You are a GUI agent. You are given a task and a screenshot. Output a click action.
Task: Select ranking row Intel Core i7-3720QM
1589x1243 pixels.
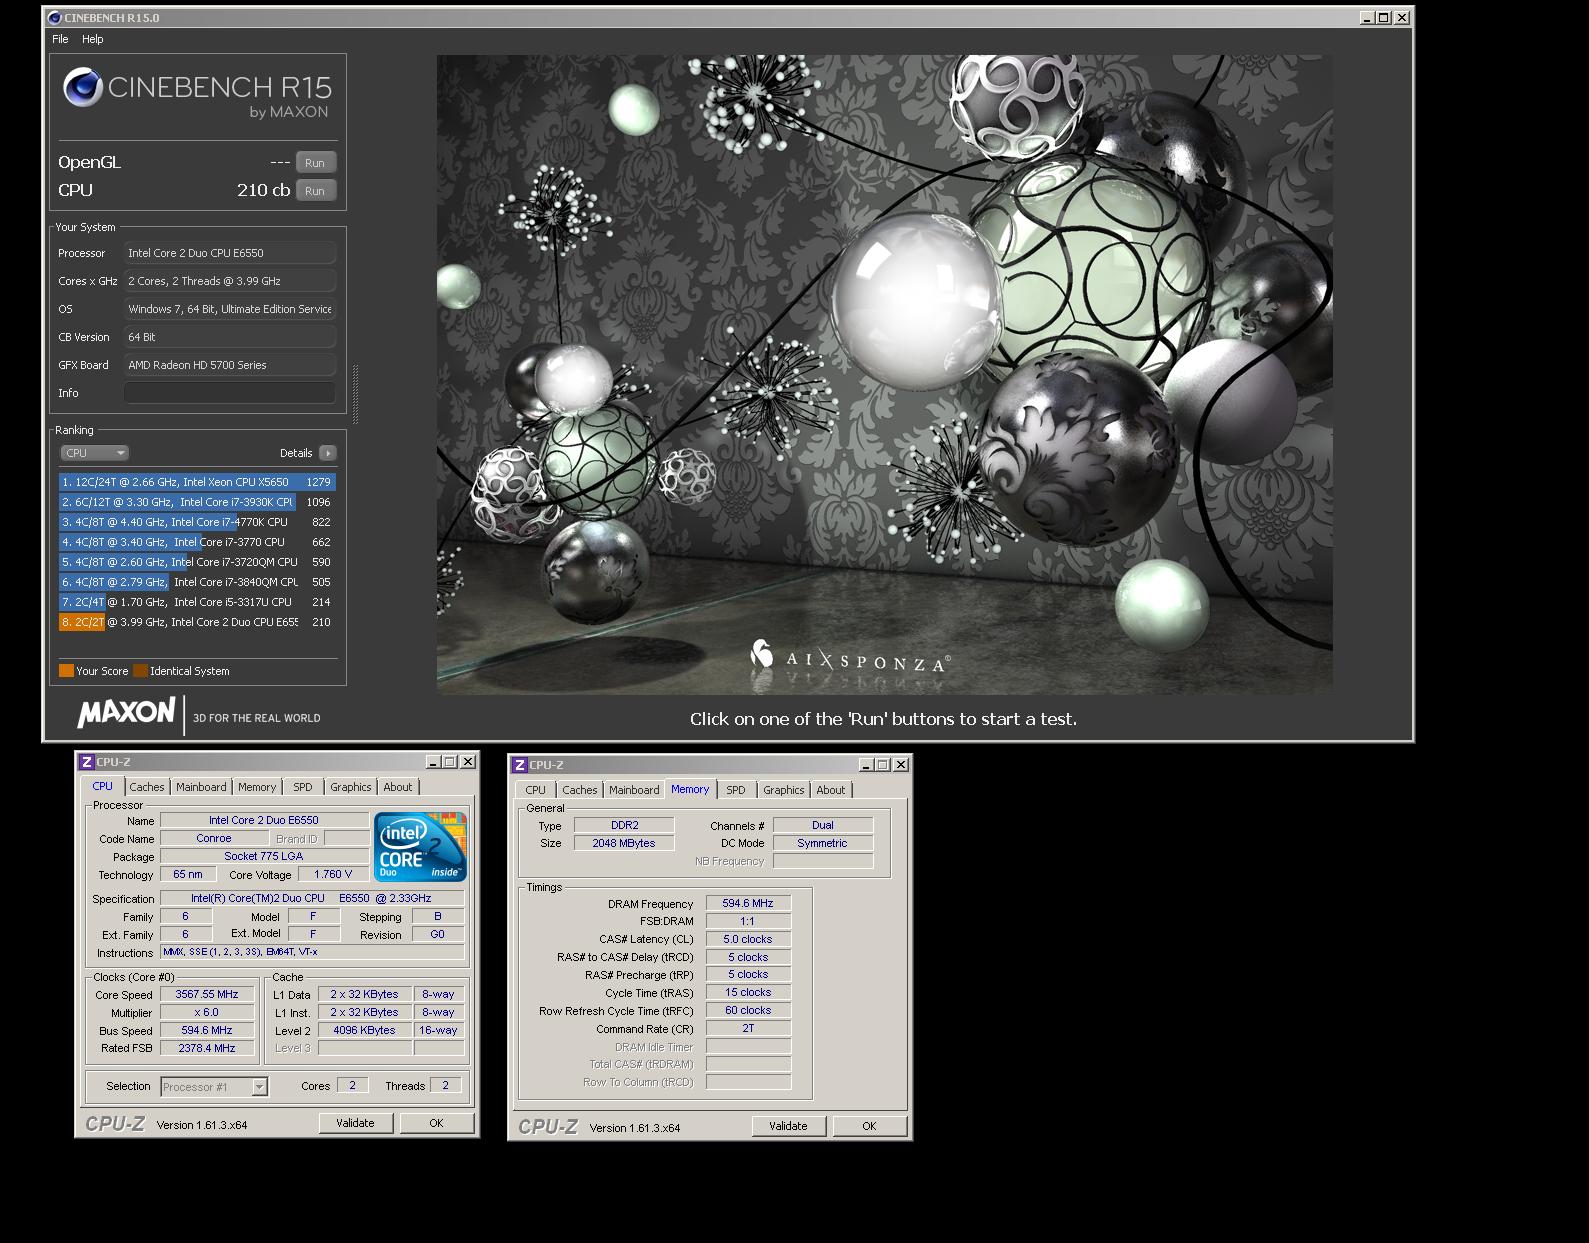coord(197,562)
